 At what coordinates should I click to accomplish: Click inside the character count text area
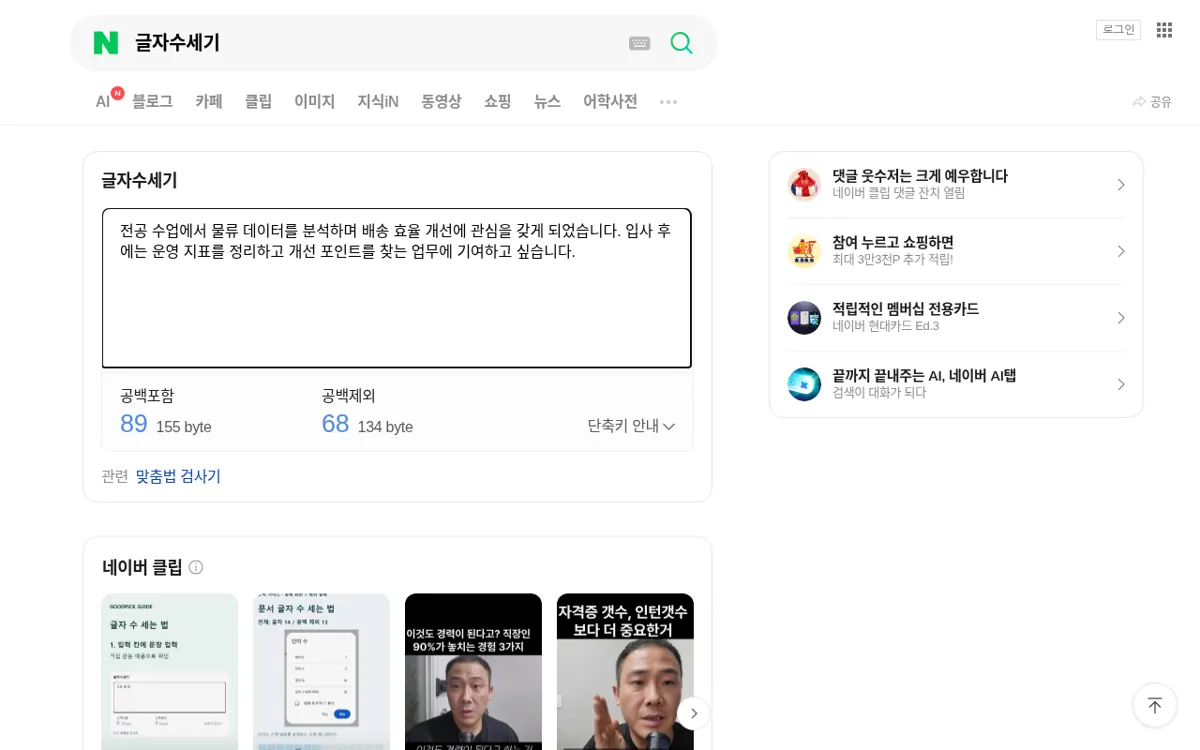click(397, 288)
